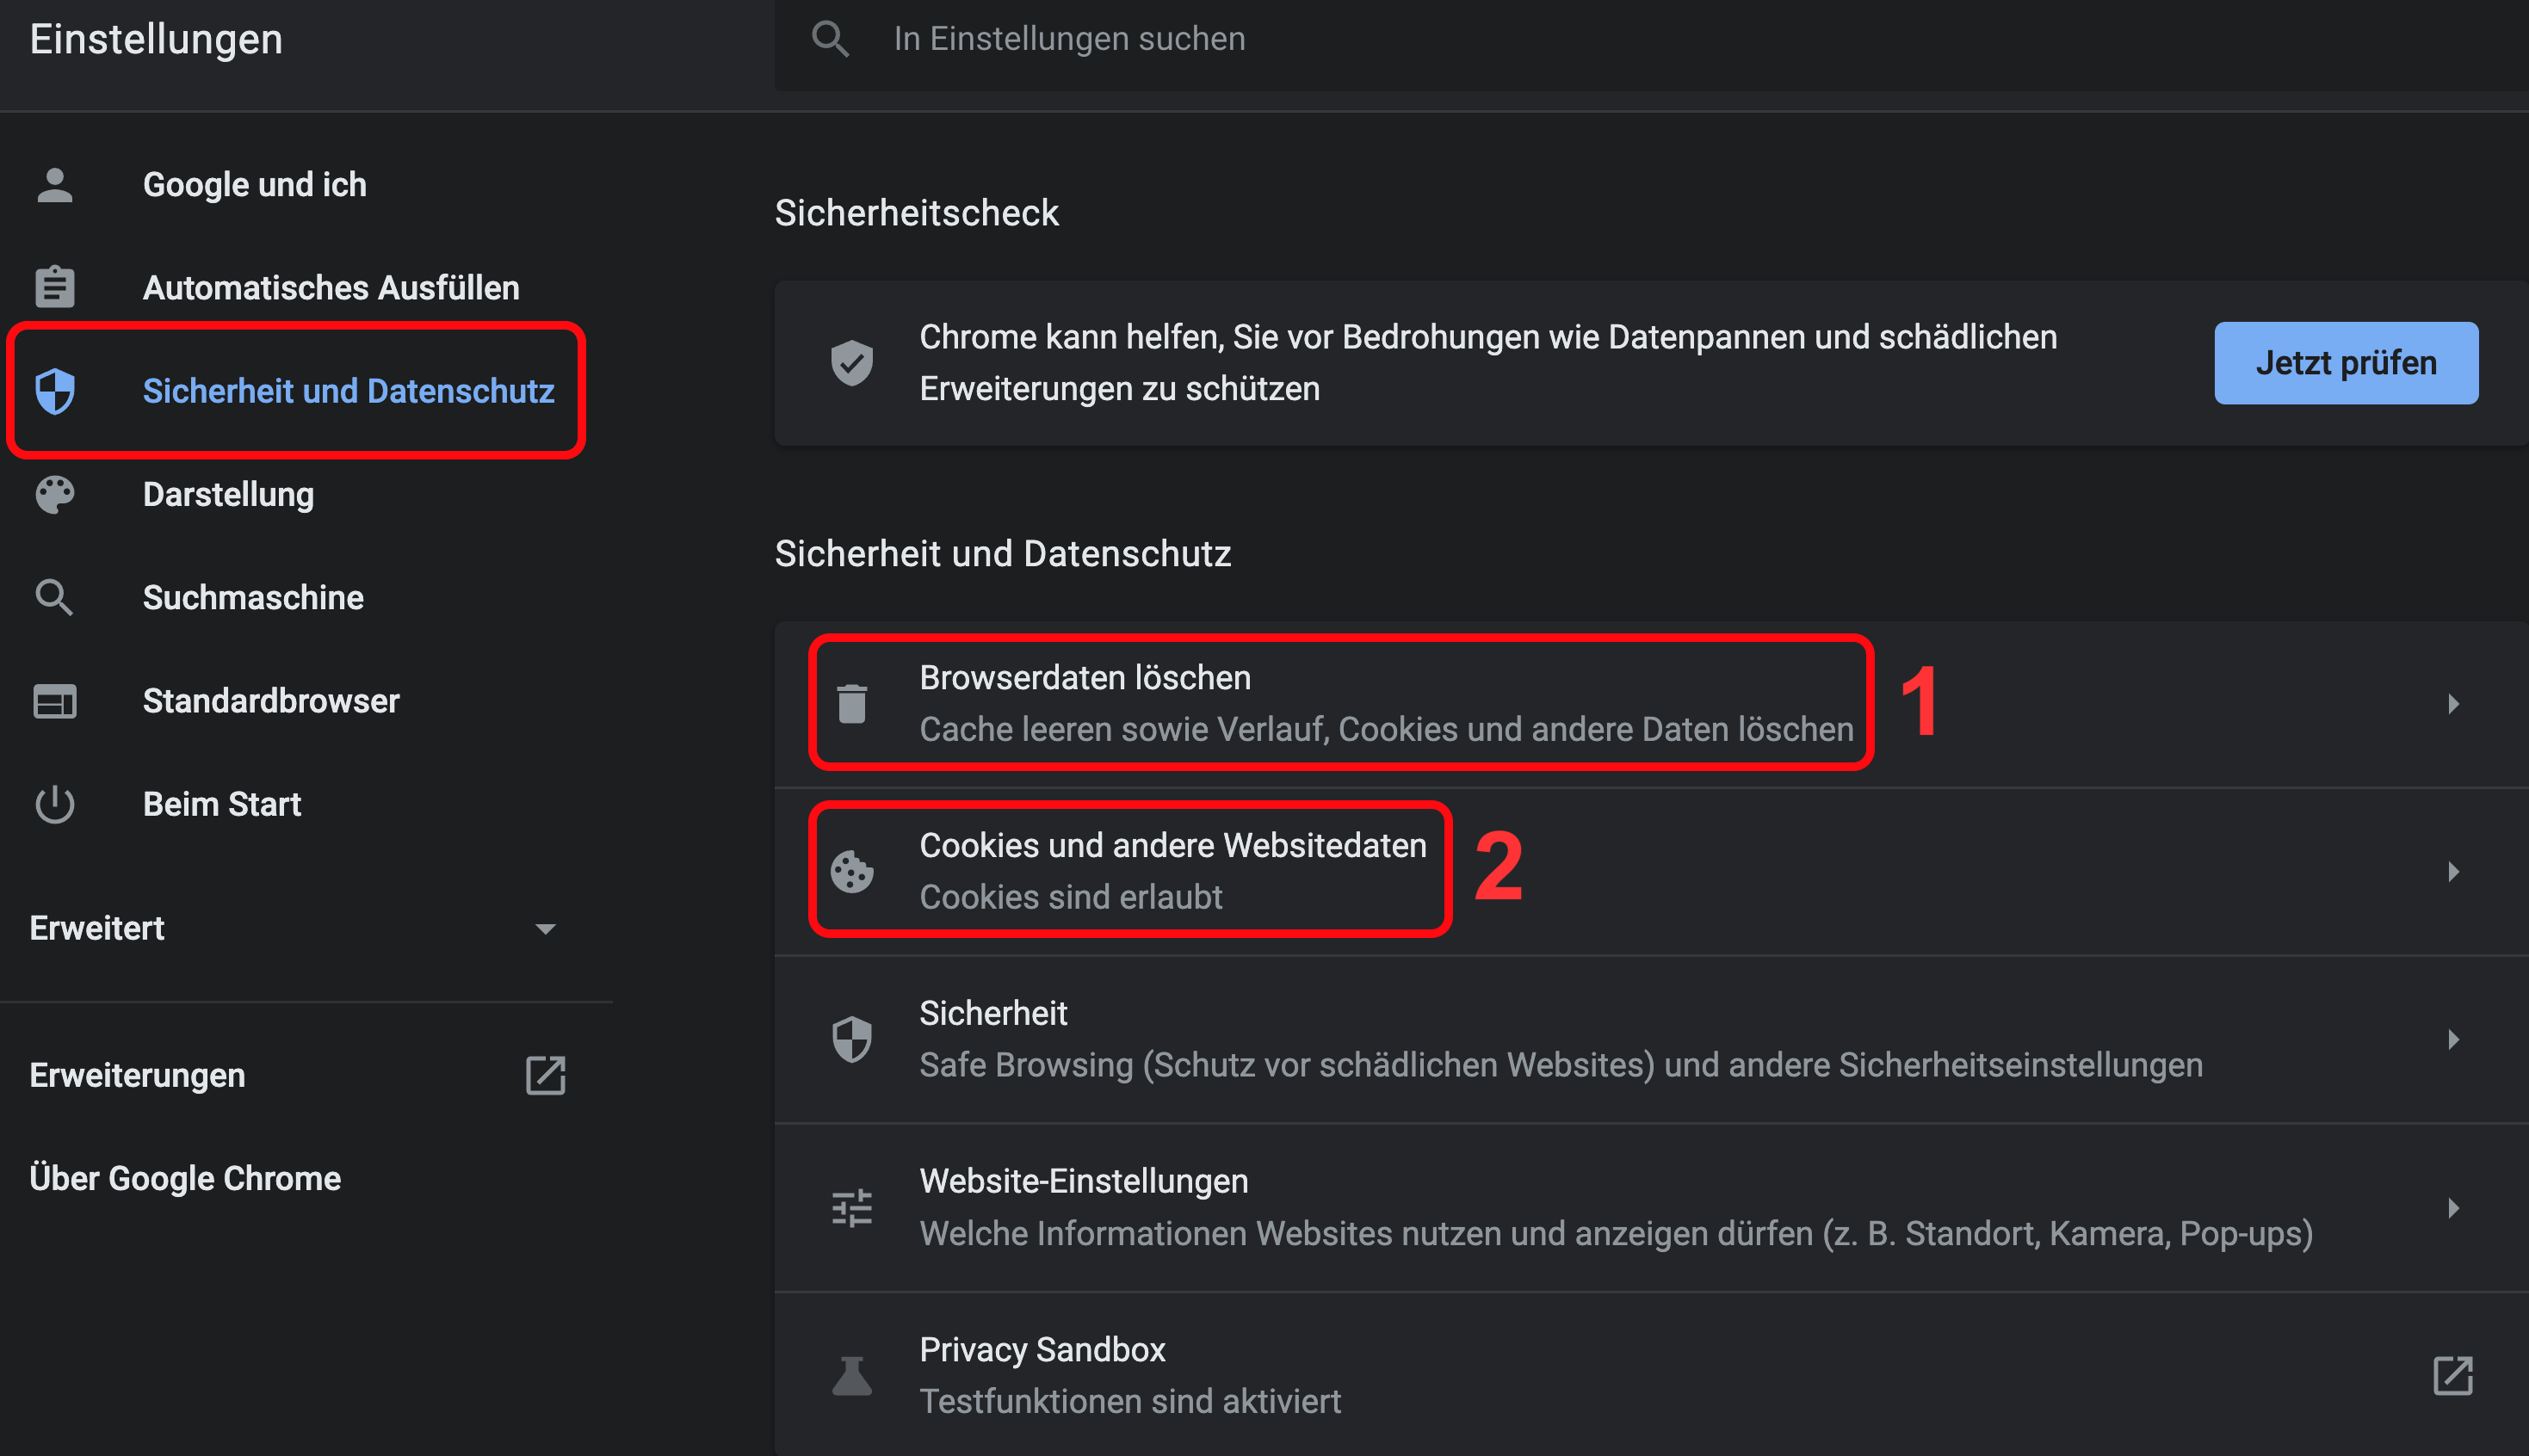
Task: Click the person icon beside Google und ich
Action: point(54,185)
